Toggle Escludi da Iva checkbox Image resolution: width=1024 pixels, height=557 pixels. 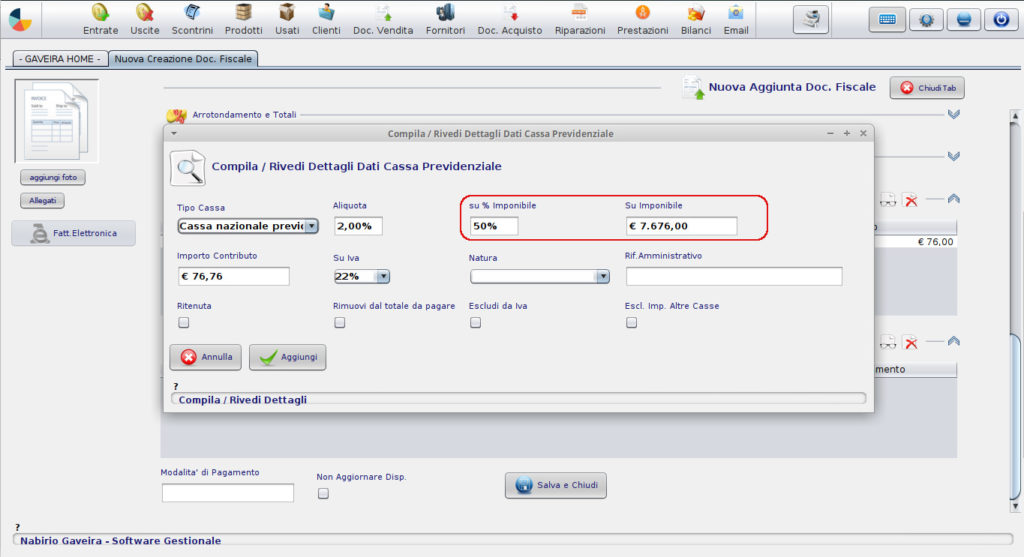tap(475, 323)
